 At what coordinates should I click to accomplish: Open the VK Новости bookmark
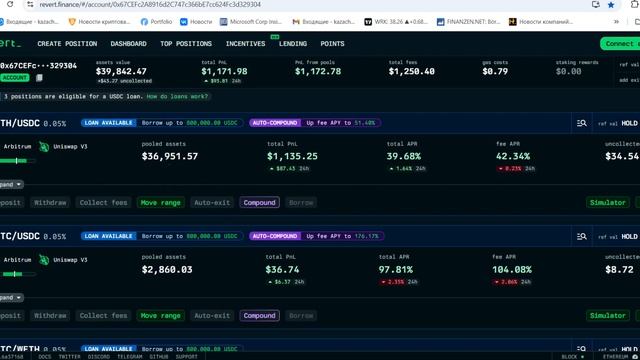(x=196, y=22)
